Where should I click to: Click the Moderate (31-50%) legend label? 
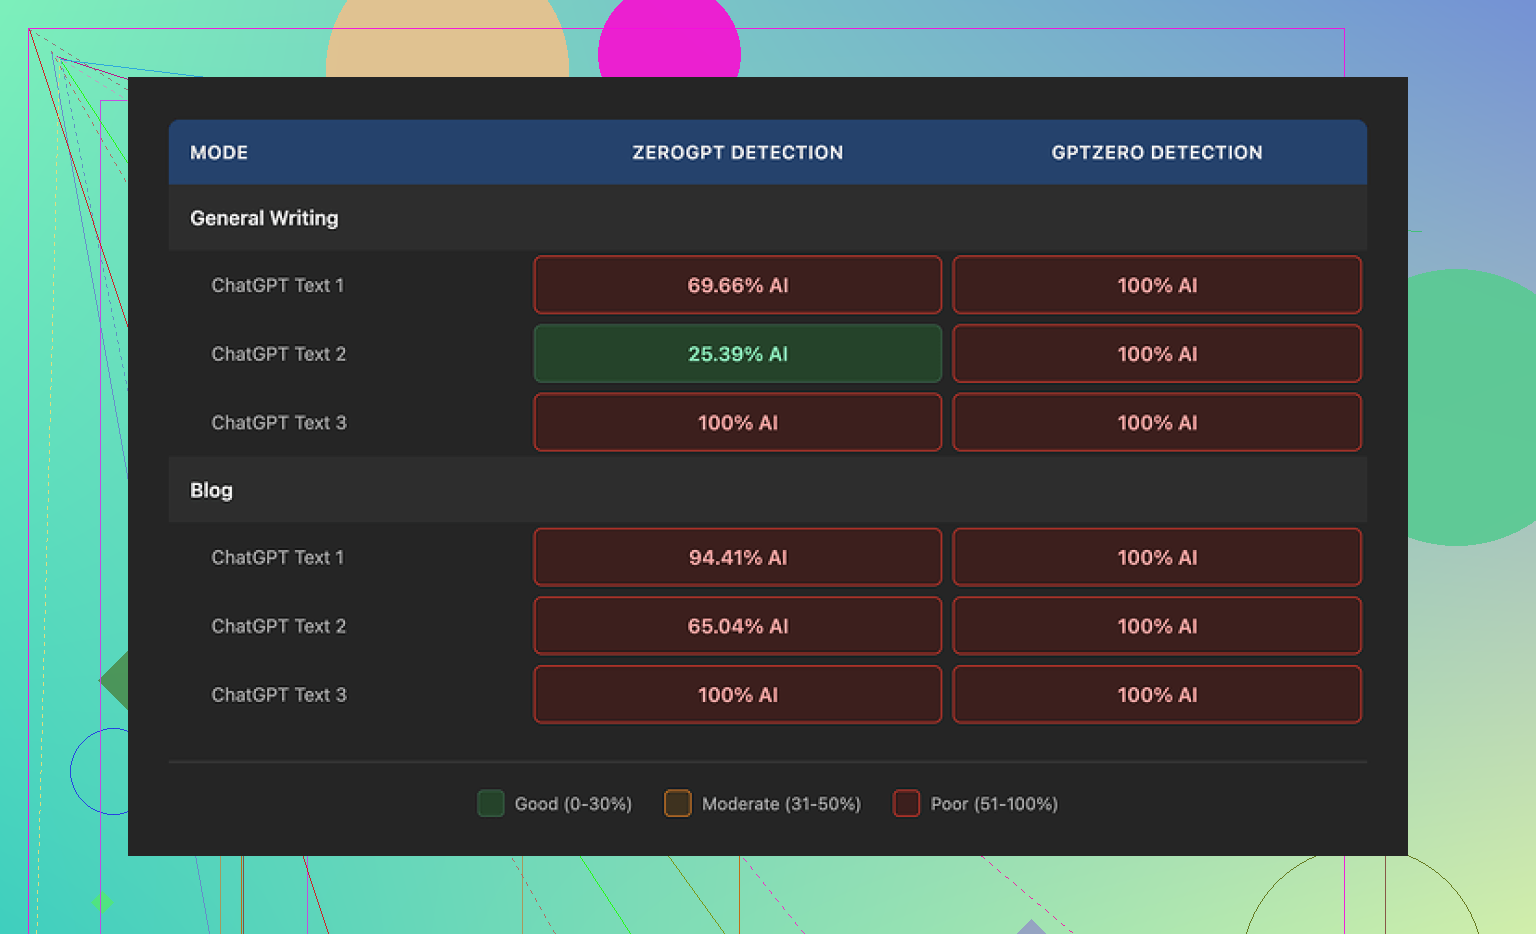pos(781,804)
